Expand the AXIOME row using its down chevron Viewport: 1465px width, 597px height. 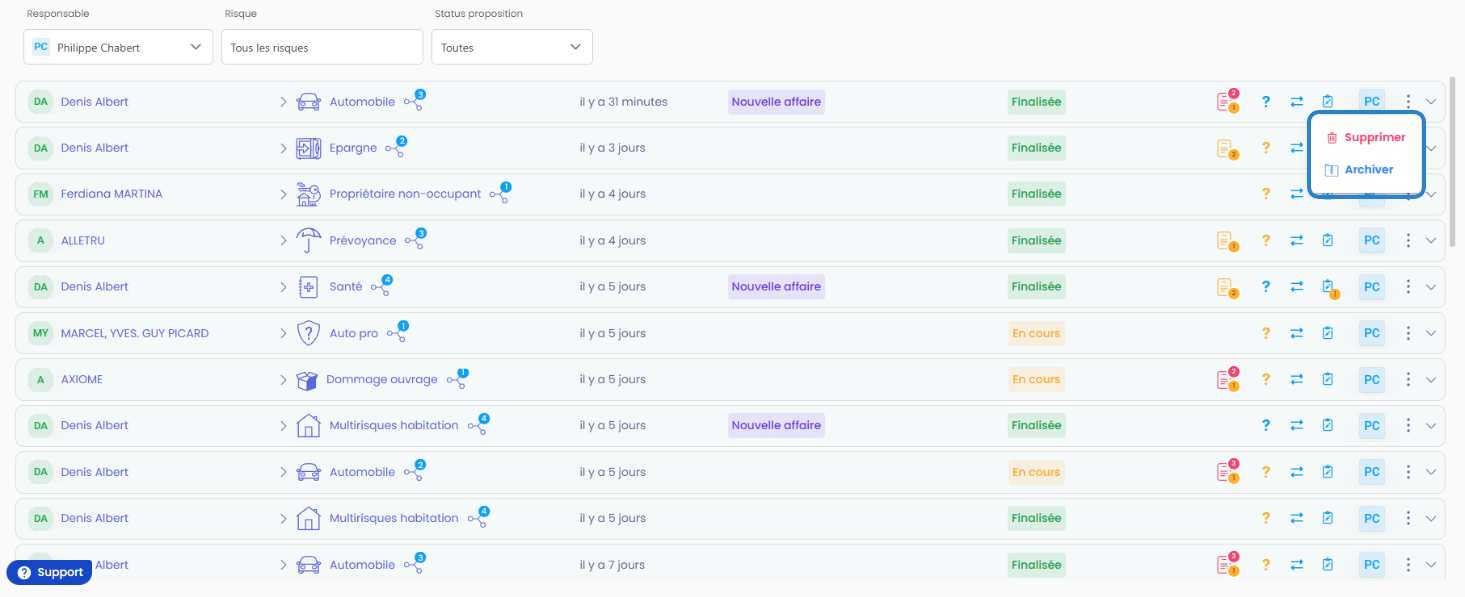coord(1431,379)
